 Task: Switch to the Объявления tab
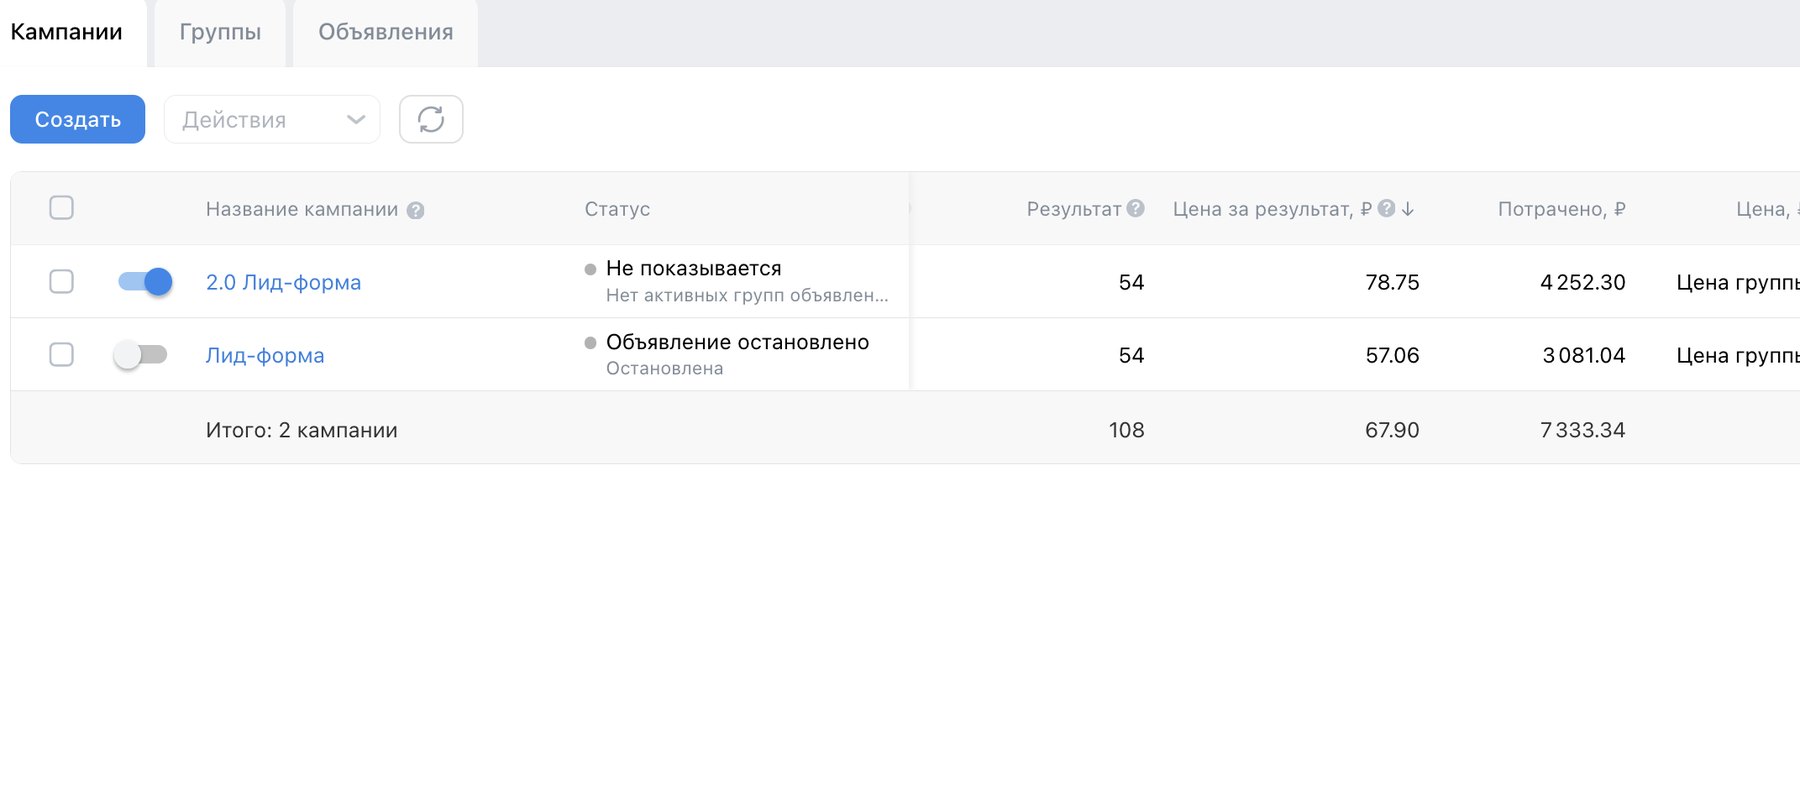coord(386,32)
